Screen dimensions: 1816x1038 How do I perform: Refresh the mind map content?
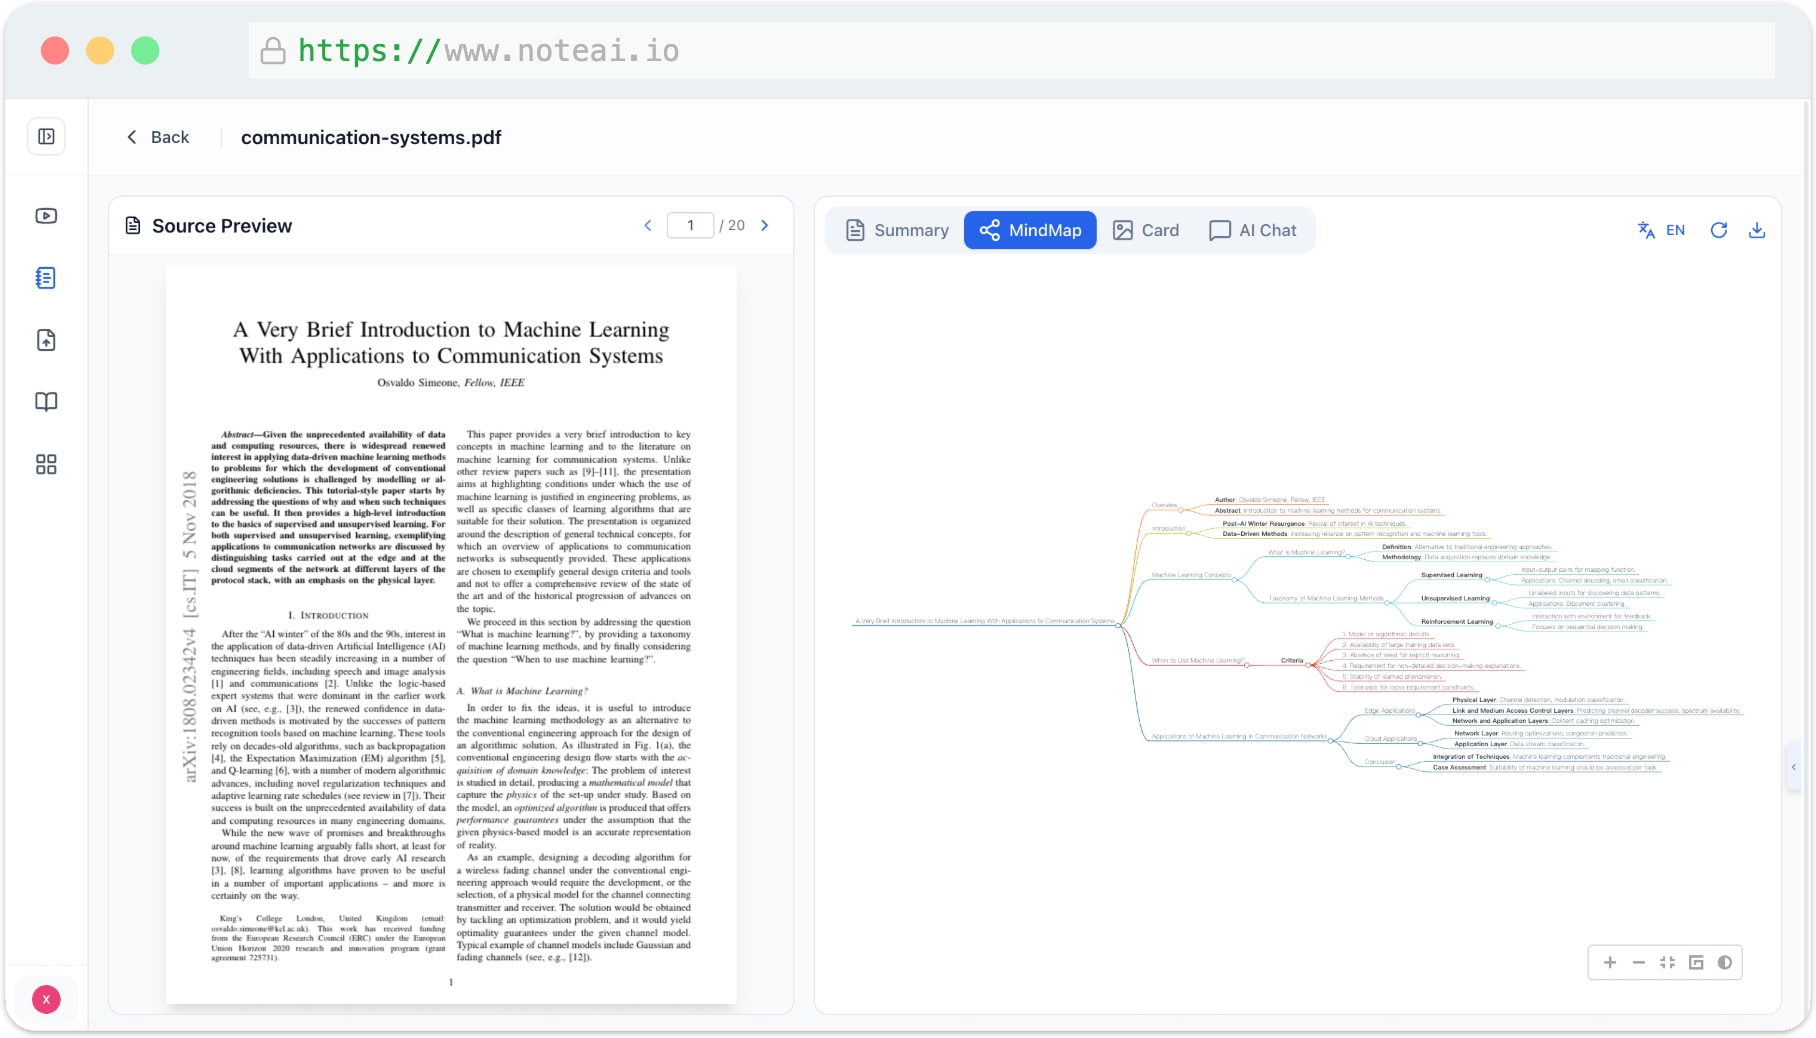(x=1719, y=230)
